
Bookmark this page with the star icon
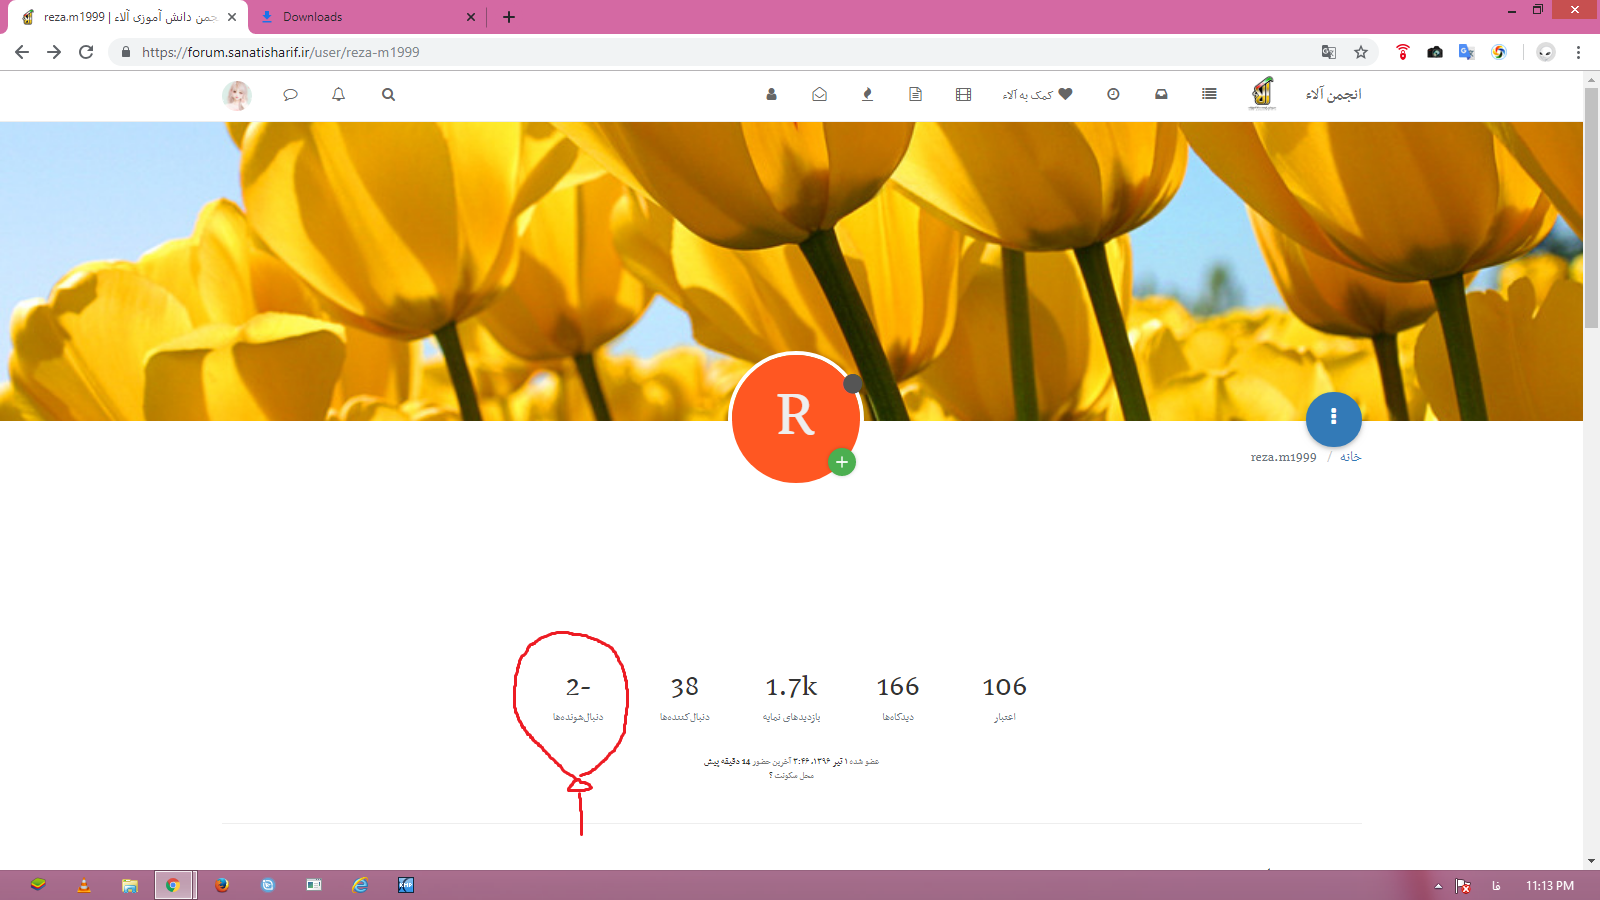[x=1361, y=52]
